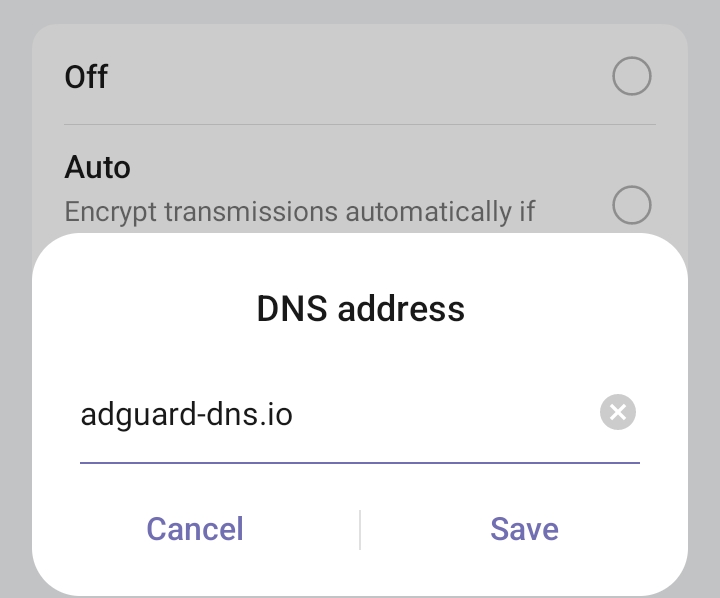Click the divider between Cancel and Save
Image resolution: width=720 pixels, height=598 pixels.
coord(360,529)
